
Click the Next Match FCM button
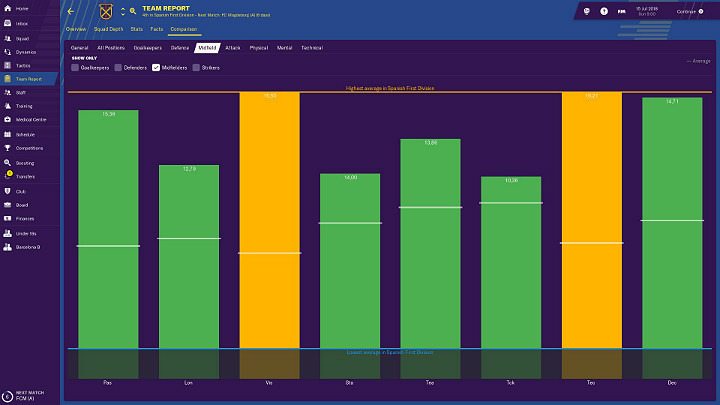coord(25,396)
